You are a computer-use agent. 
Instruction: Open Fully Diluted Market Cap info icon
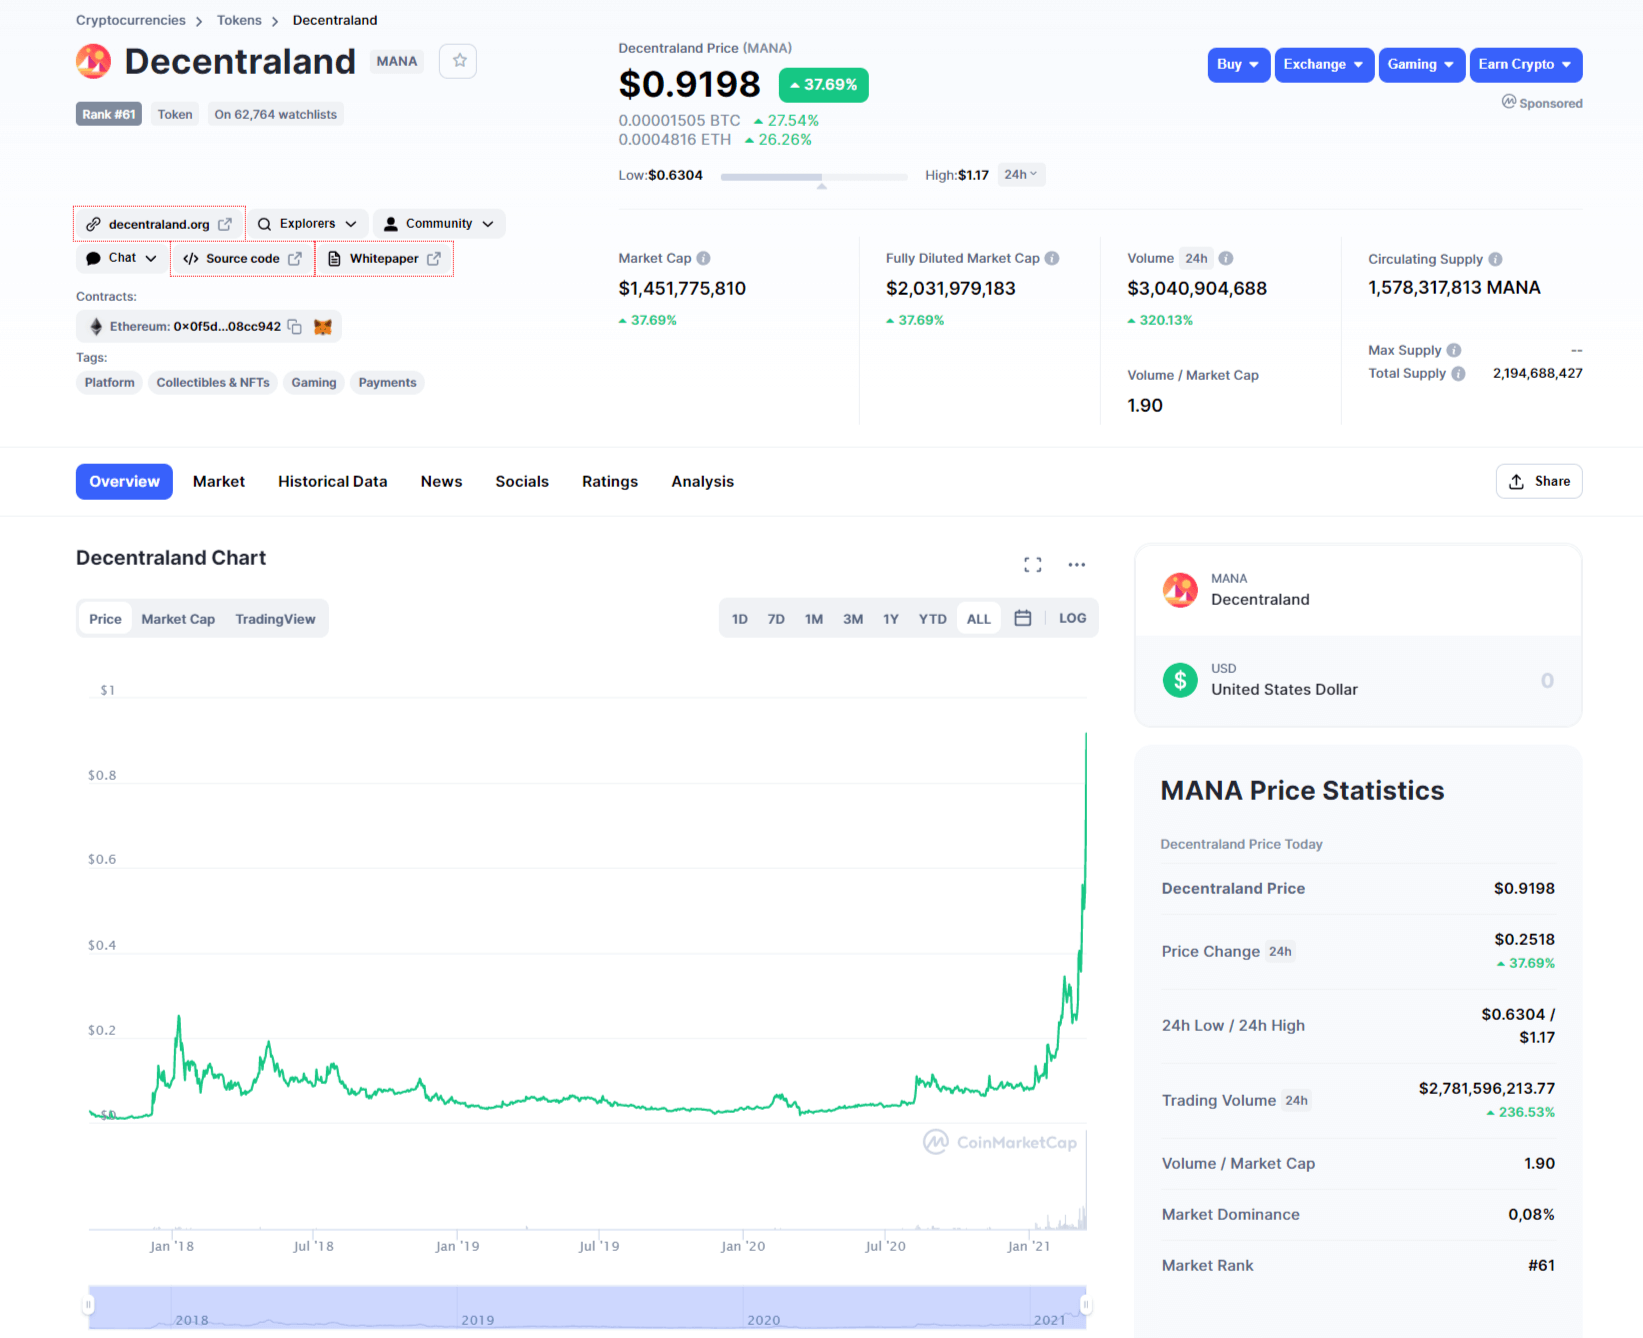pos(1052,258)
